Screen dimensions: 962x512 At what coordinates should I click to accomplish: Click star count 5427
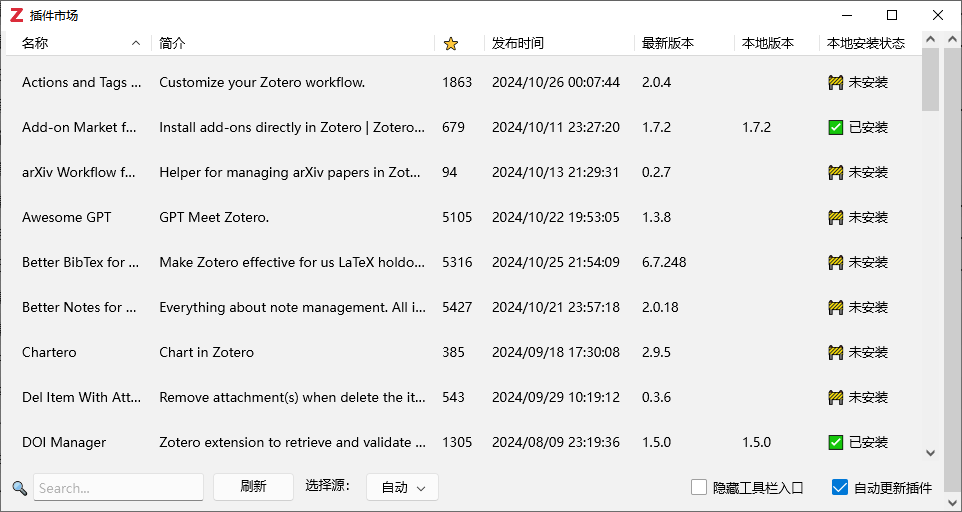(x=457, y=307)
